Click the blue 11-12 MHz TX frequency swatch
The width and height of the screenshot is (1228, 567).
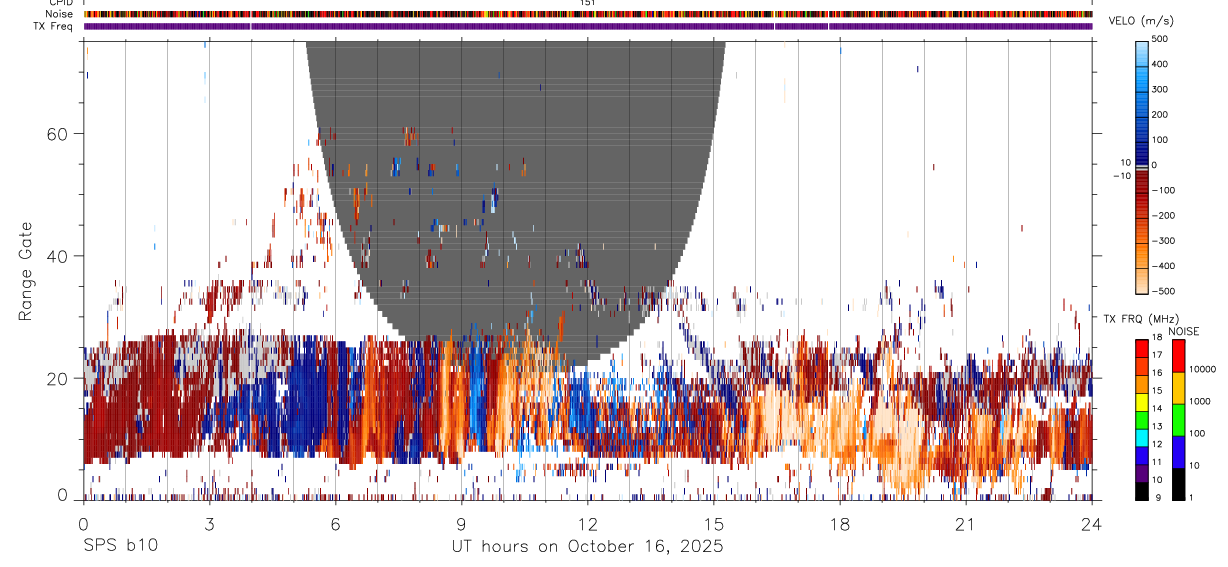(x=1141, y=456)
